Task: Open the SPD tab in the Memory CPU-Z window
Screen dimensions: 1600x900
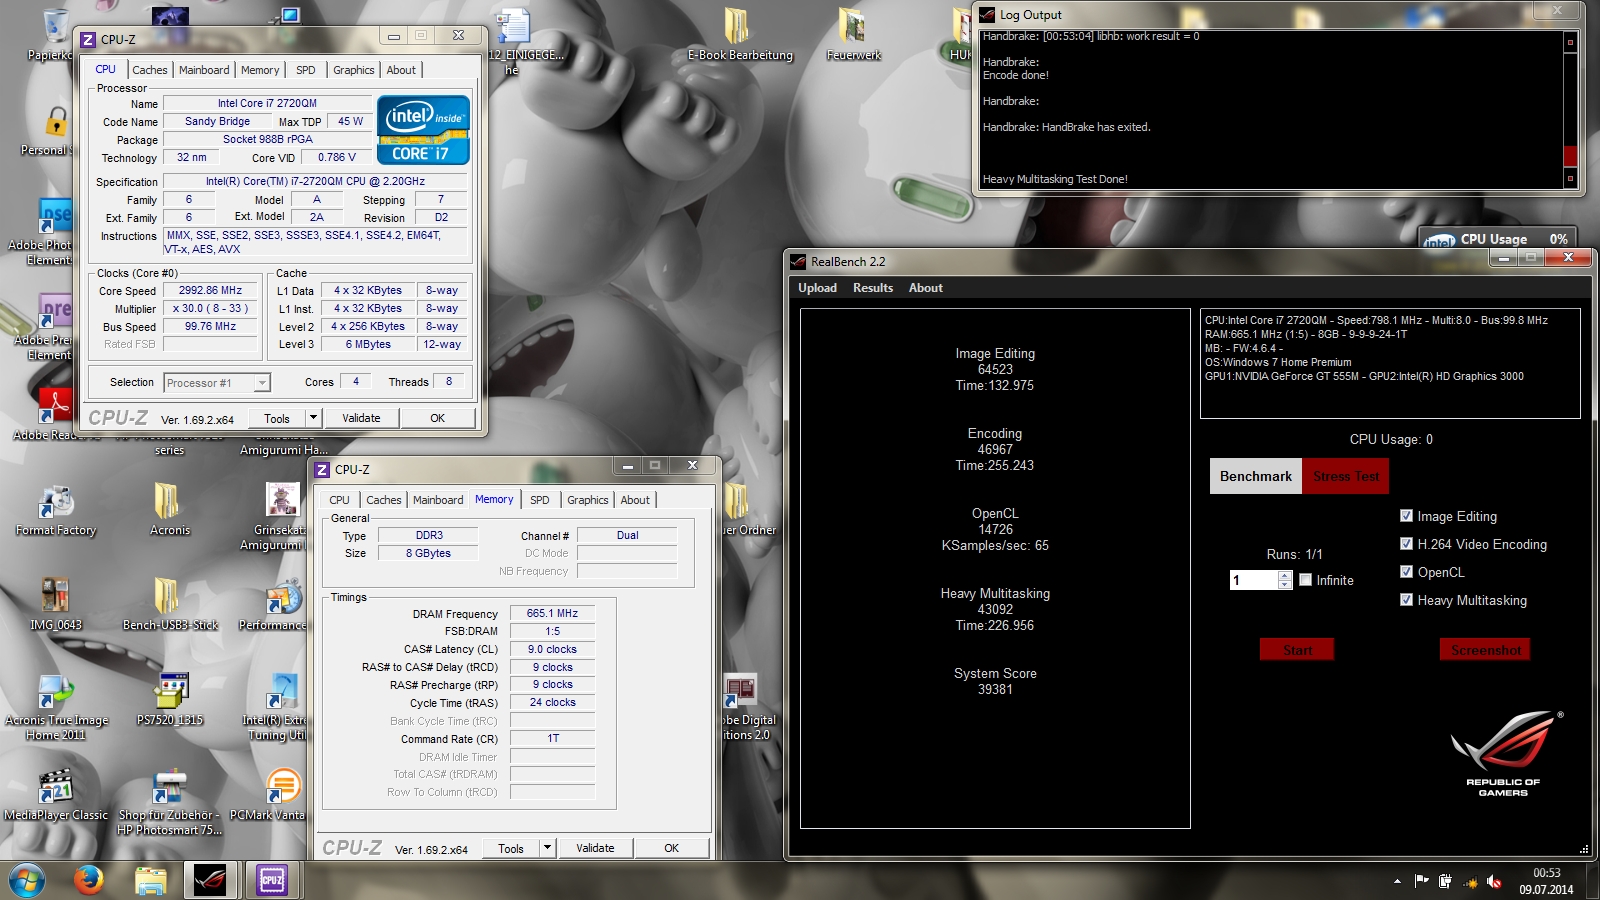Action: click(540, 500)
